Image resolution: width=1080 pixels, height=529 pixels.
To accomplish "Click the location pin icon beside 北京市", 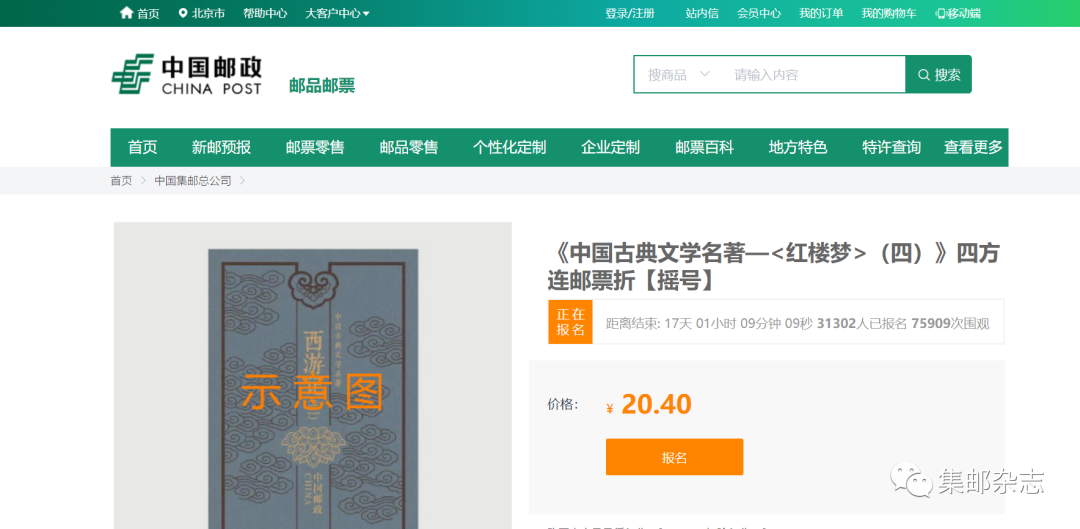I will (x=183, y=13).
